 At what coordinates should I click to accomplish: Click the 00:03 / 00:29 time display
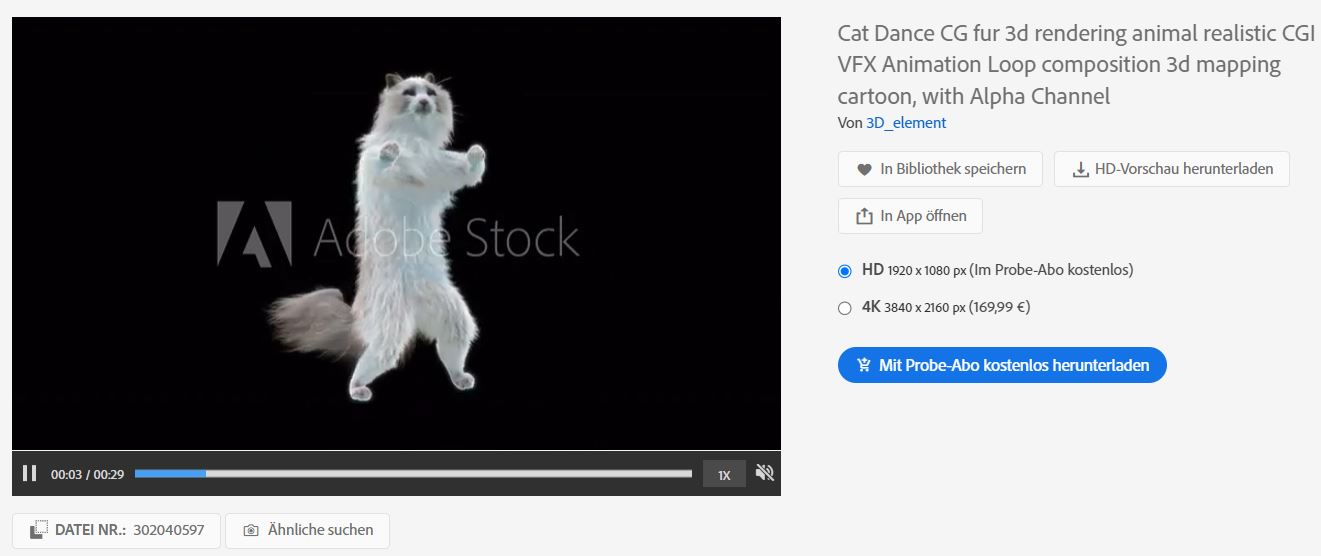pos(87,474)
